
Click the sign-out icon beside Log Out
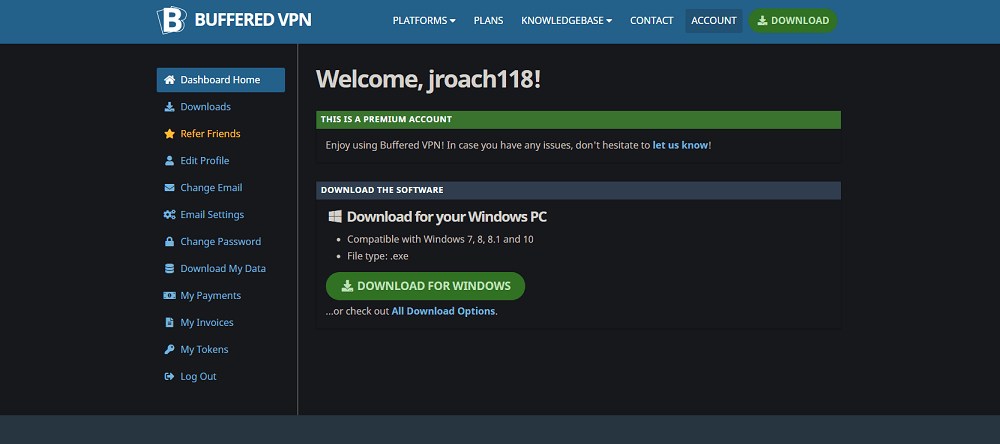tap(170, 376)
